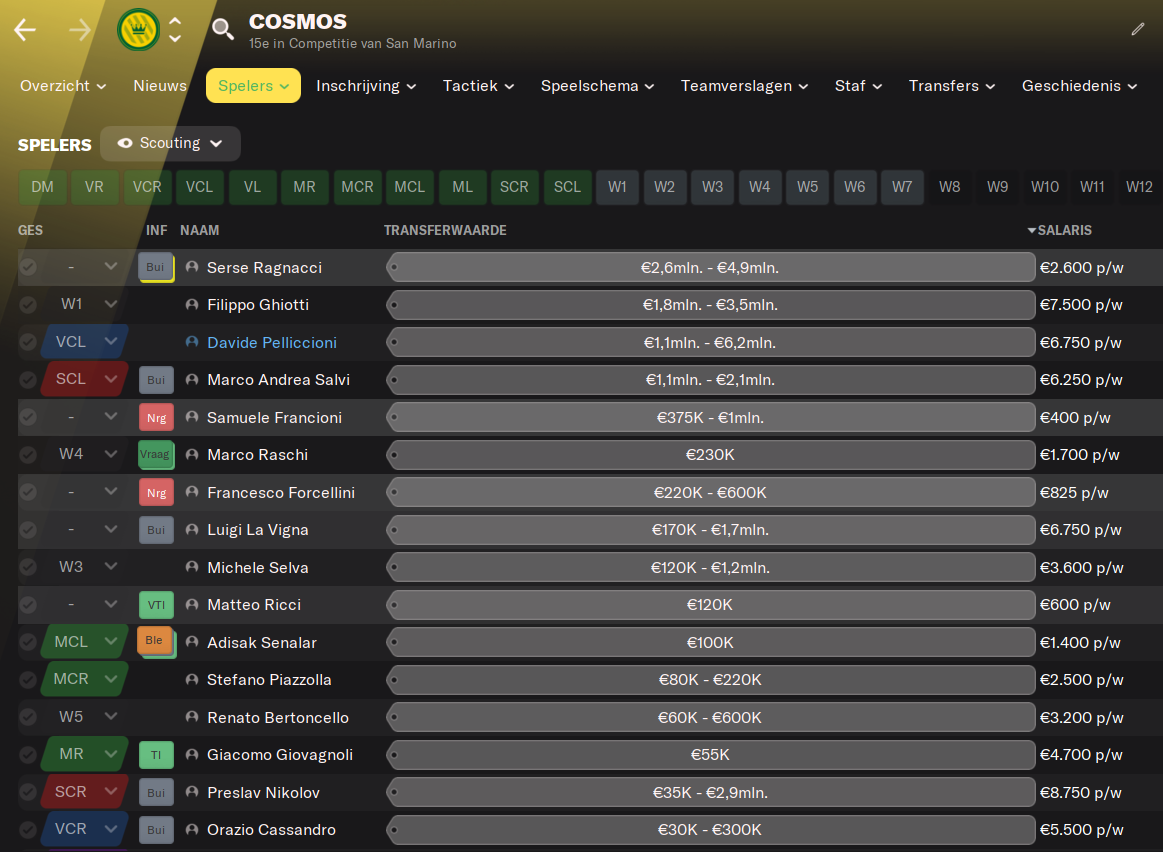Open the Geschiedenis menu
Viewport: 1163px width, 852px height.
point(1079,86)
